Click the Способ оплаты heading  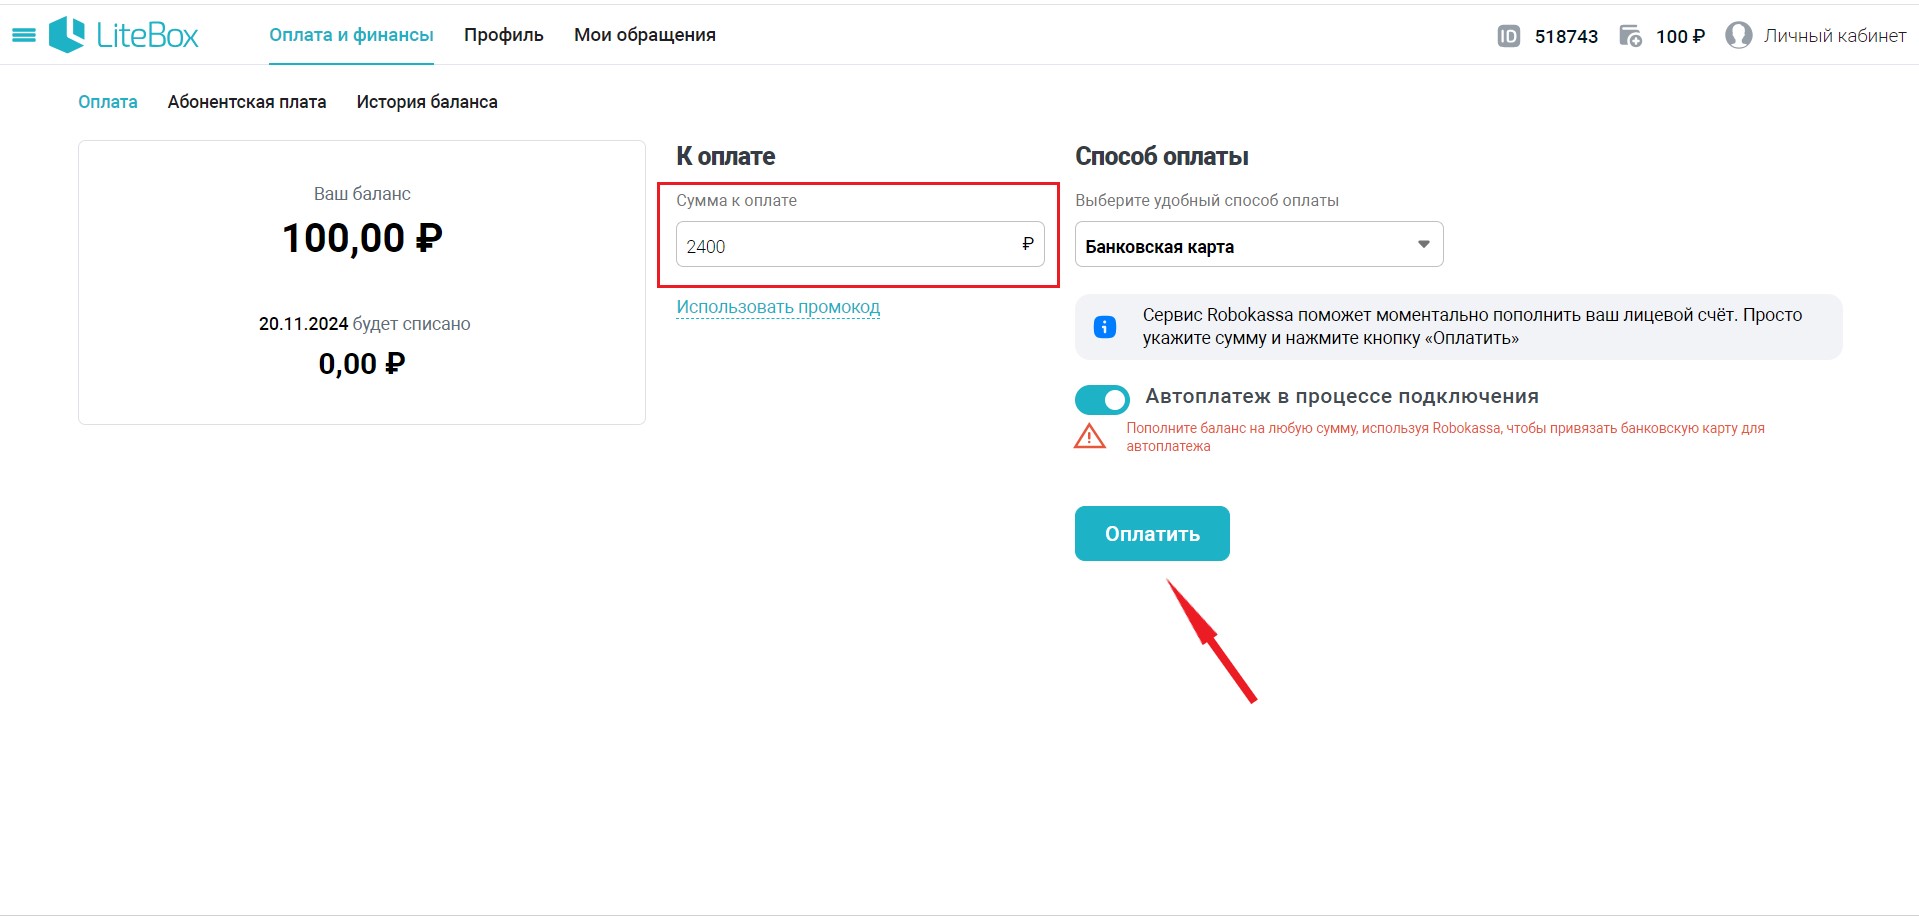1162,156
